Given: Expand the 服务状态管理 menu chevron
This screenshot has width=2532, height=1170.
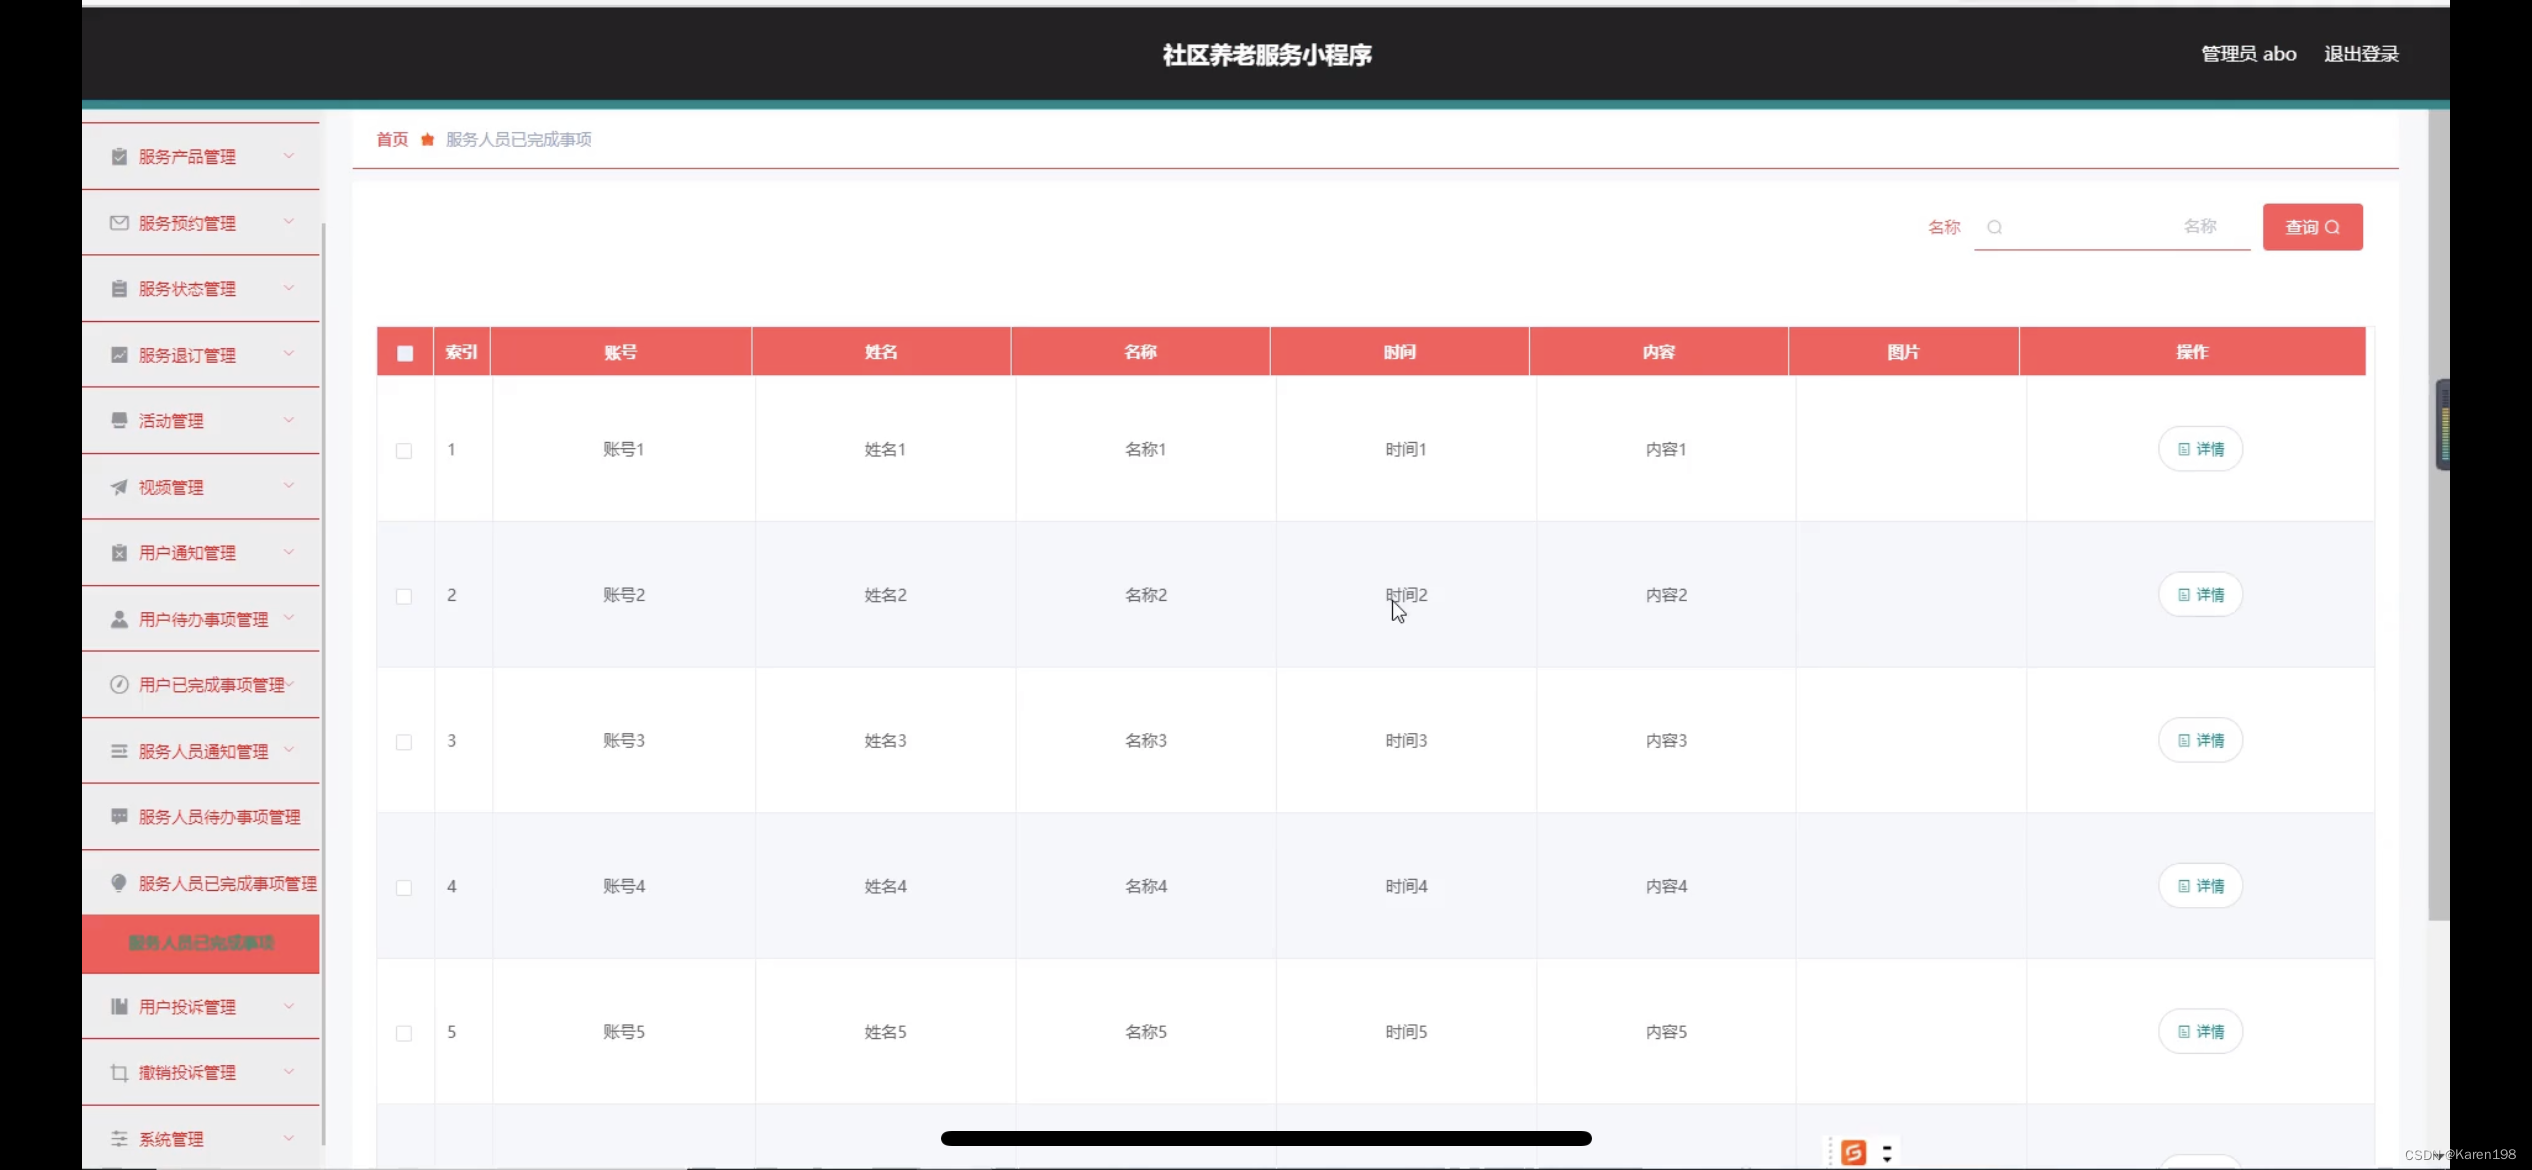Looking at the screenshot, I should (x=289, y=288).
